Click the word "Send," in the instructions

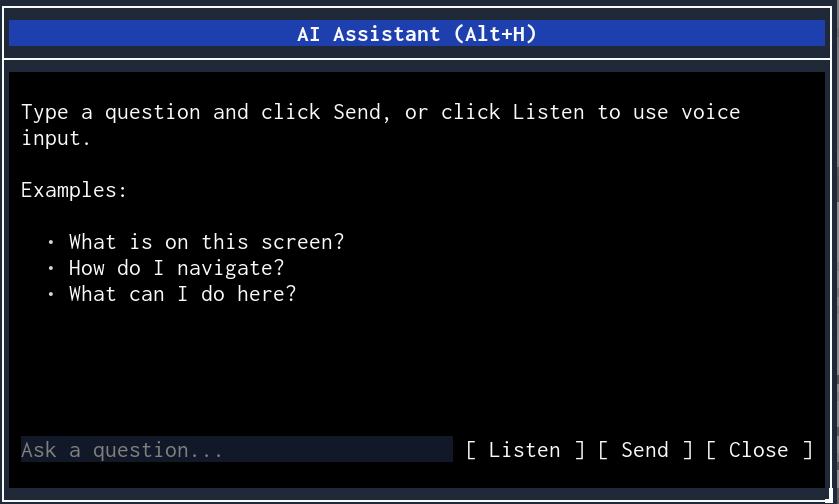click(x=362, y=112)
